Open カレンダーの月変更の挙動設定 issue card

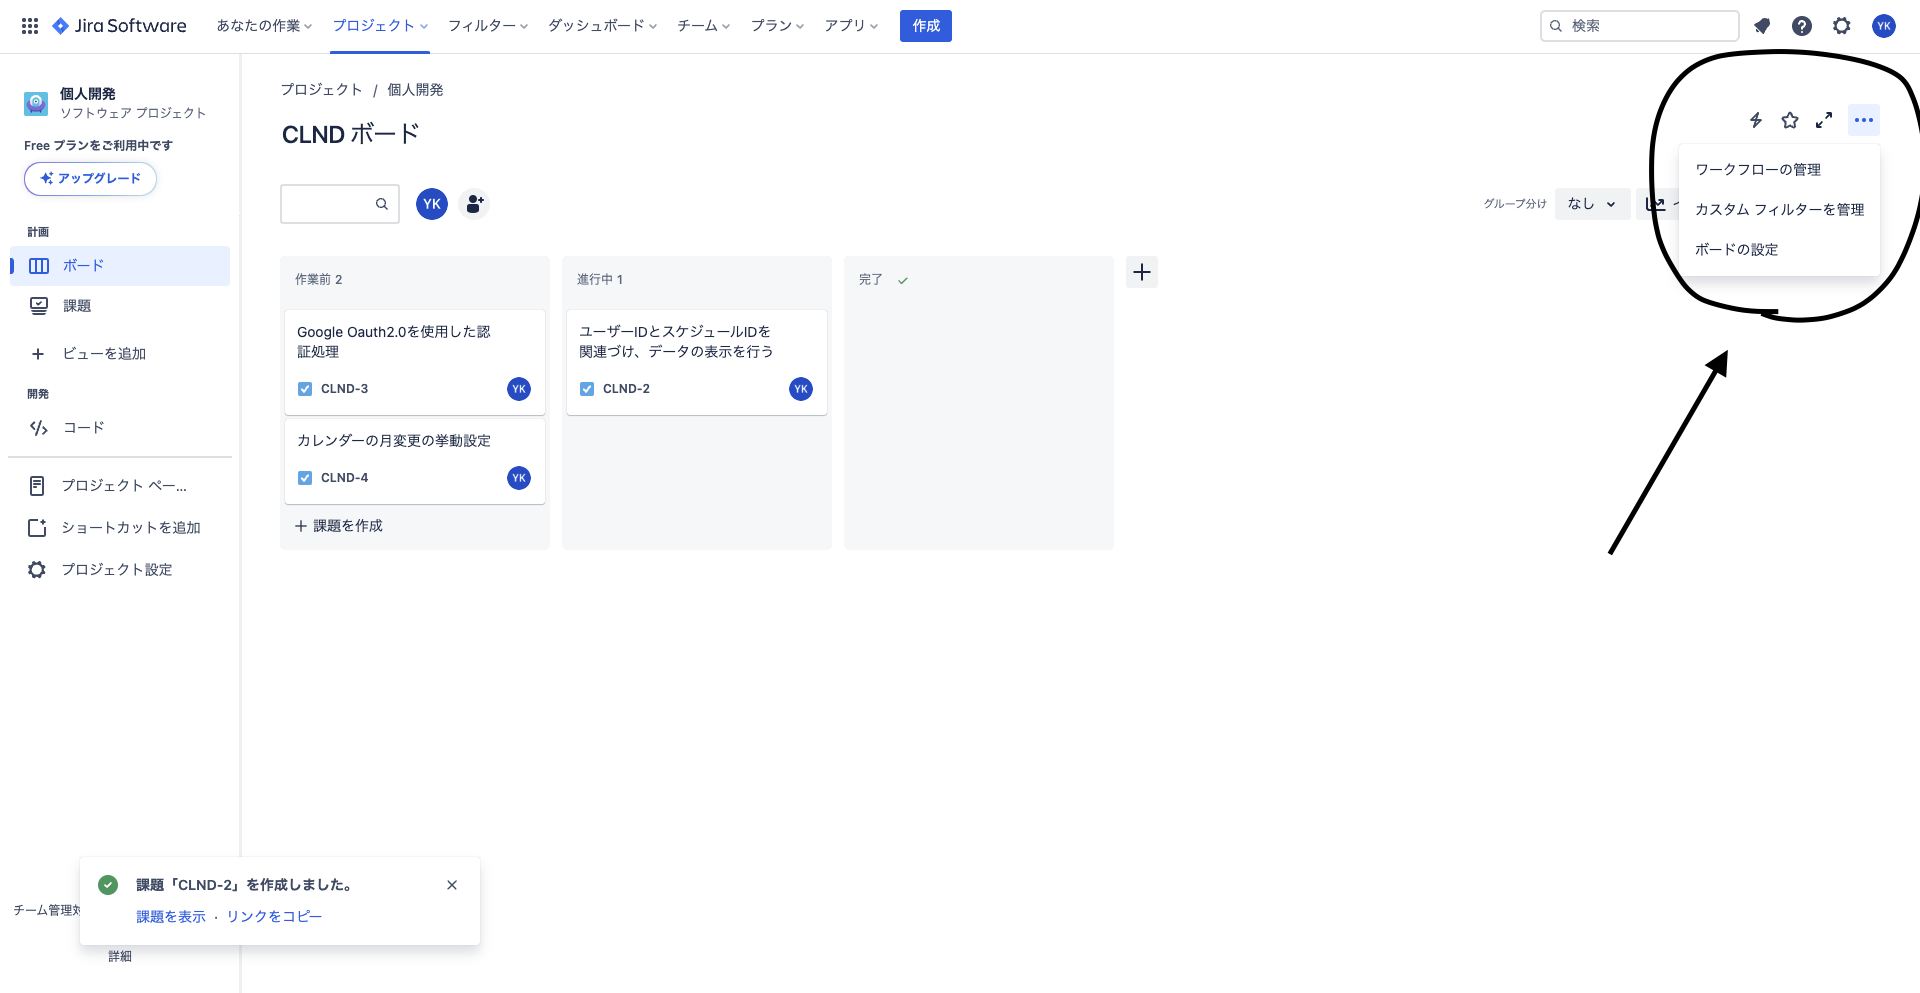pos(415,461)
